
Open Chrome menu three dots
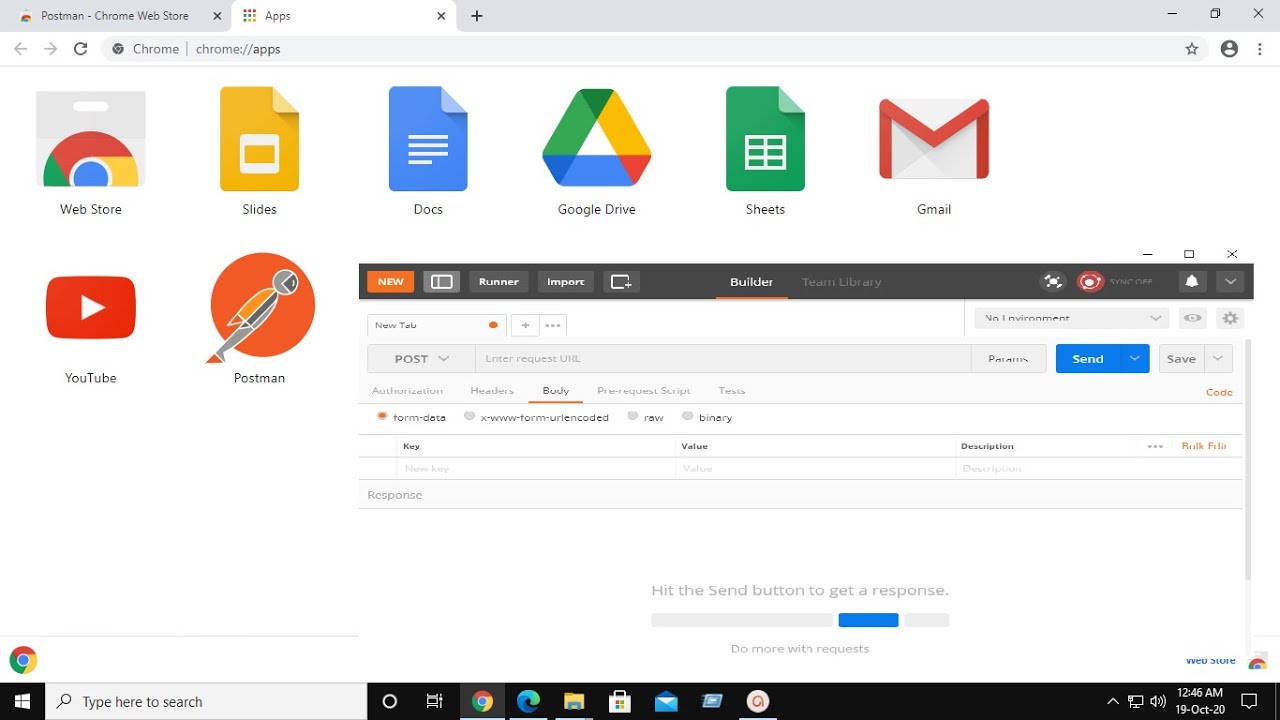coord(1261,48)
